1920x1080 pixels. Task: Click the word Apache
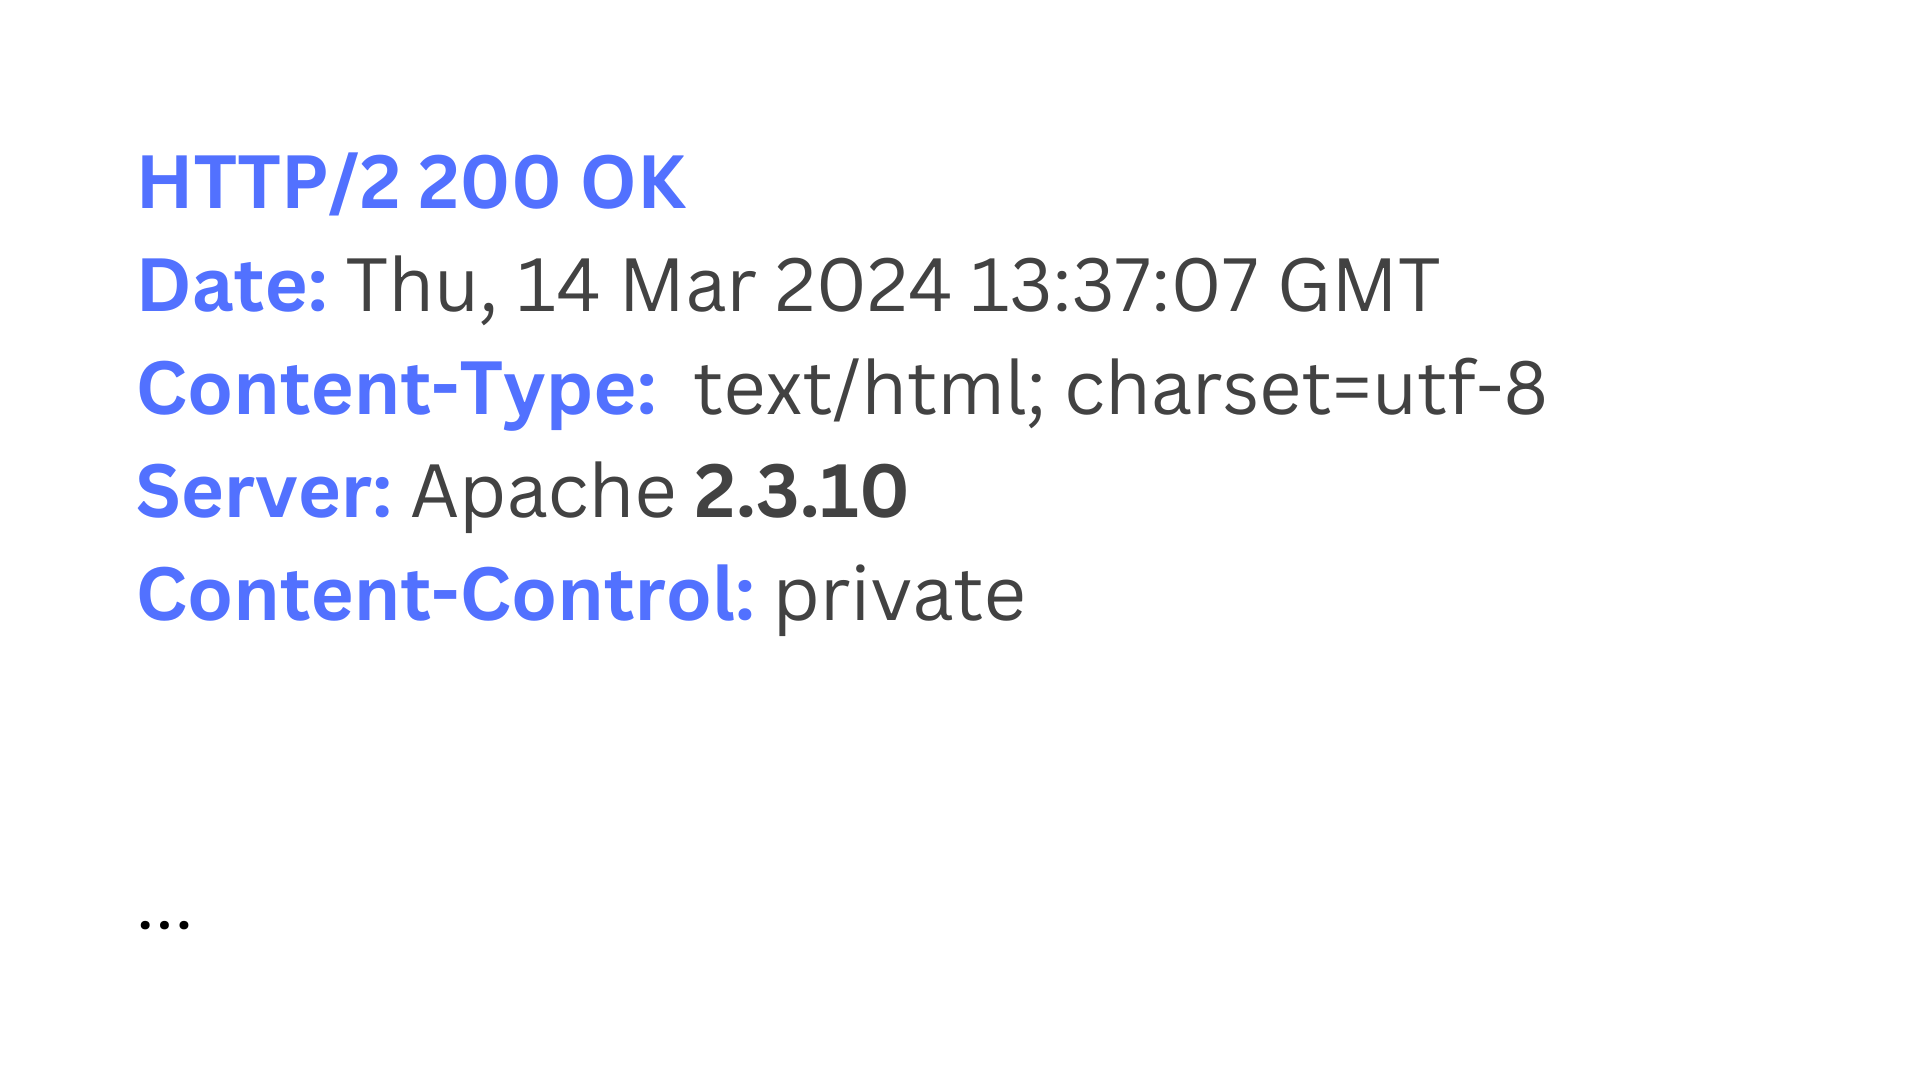[x=543, y=494]
